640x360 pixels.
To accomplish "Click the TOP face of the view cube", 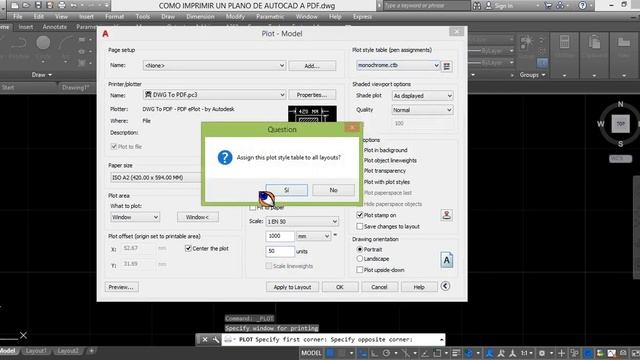I will [620, 124].
